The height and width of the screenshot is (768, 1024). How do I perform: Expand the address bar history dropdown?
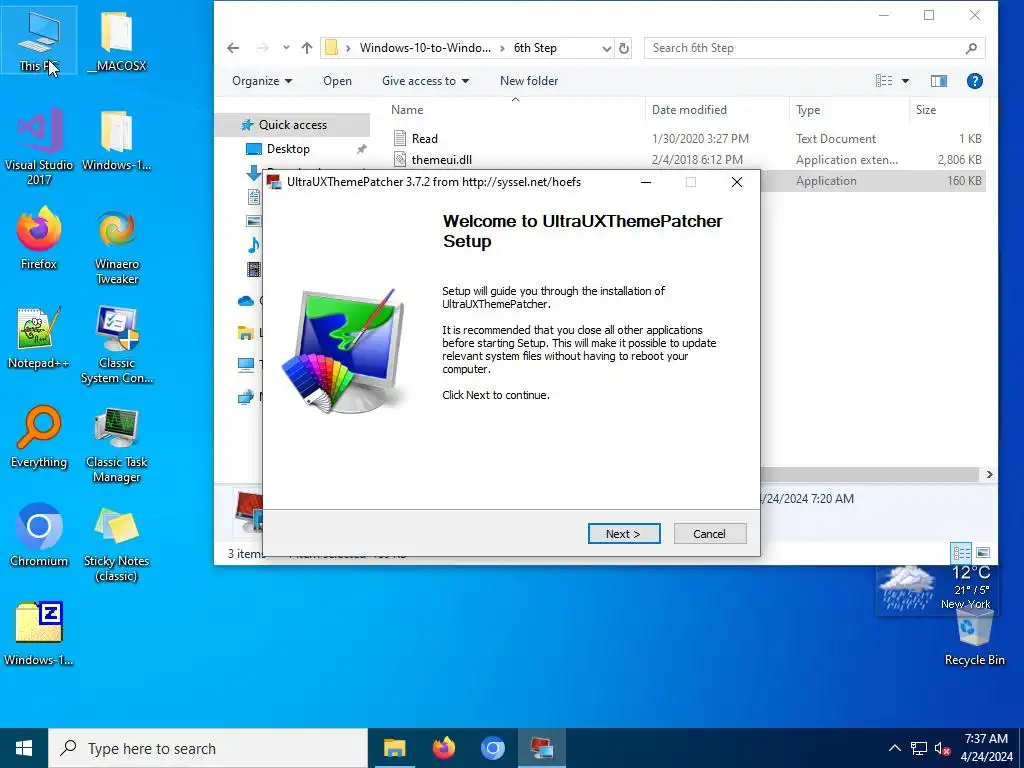pyautogui.click(x=607, y=48)
